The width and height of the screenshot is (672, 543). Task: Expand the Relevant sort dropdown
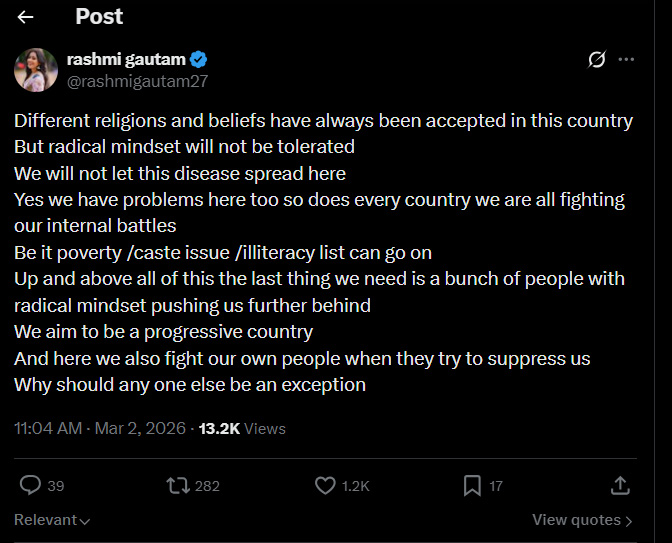point(52,520)
